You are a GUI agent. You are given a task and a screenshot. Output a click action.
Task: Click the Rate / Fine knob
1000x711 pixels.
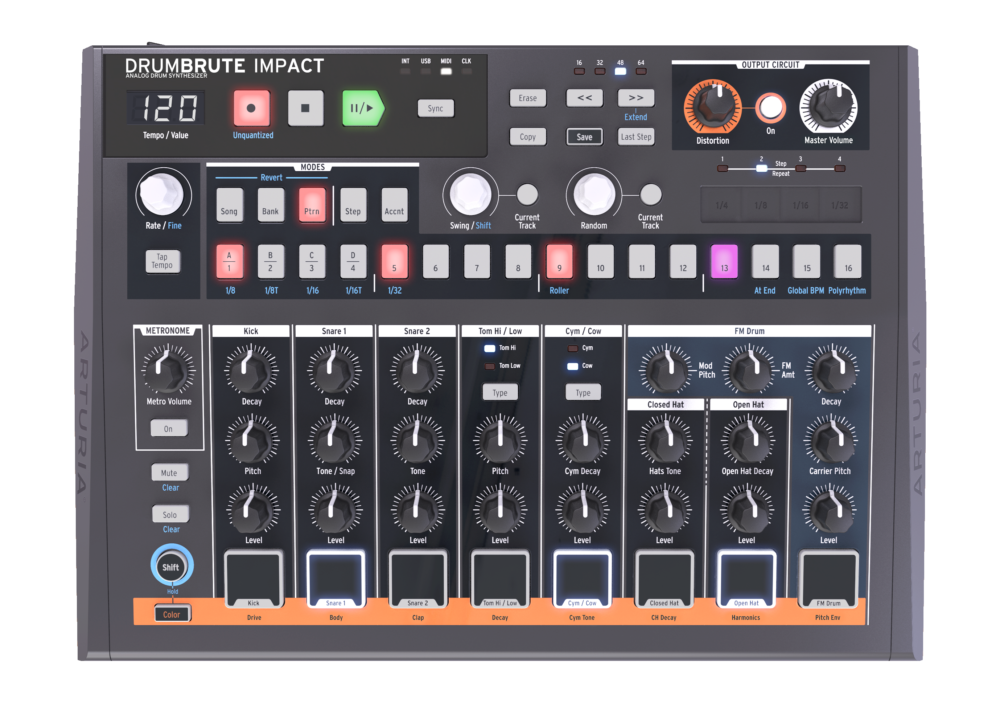pyautogui.click(x=162, y=194)
